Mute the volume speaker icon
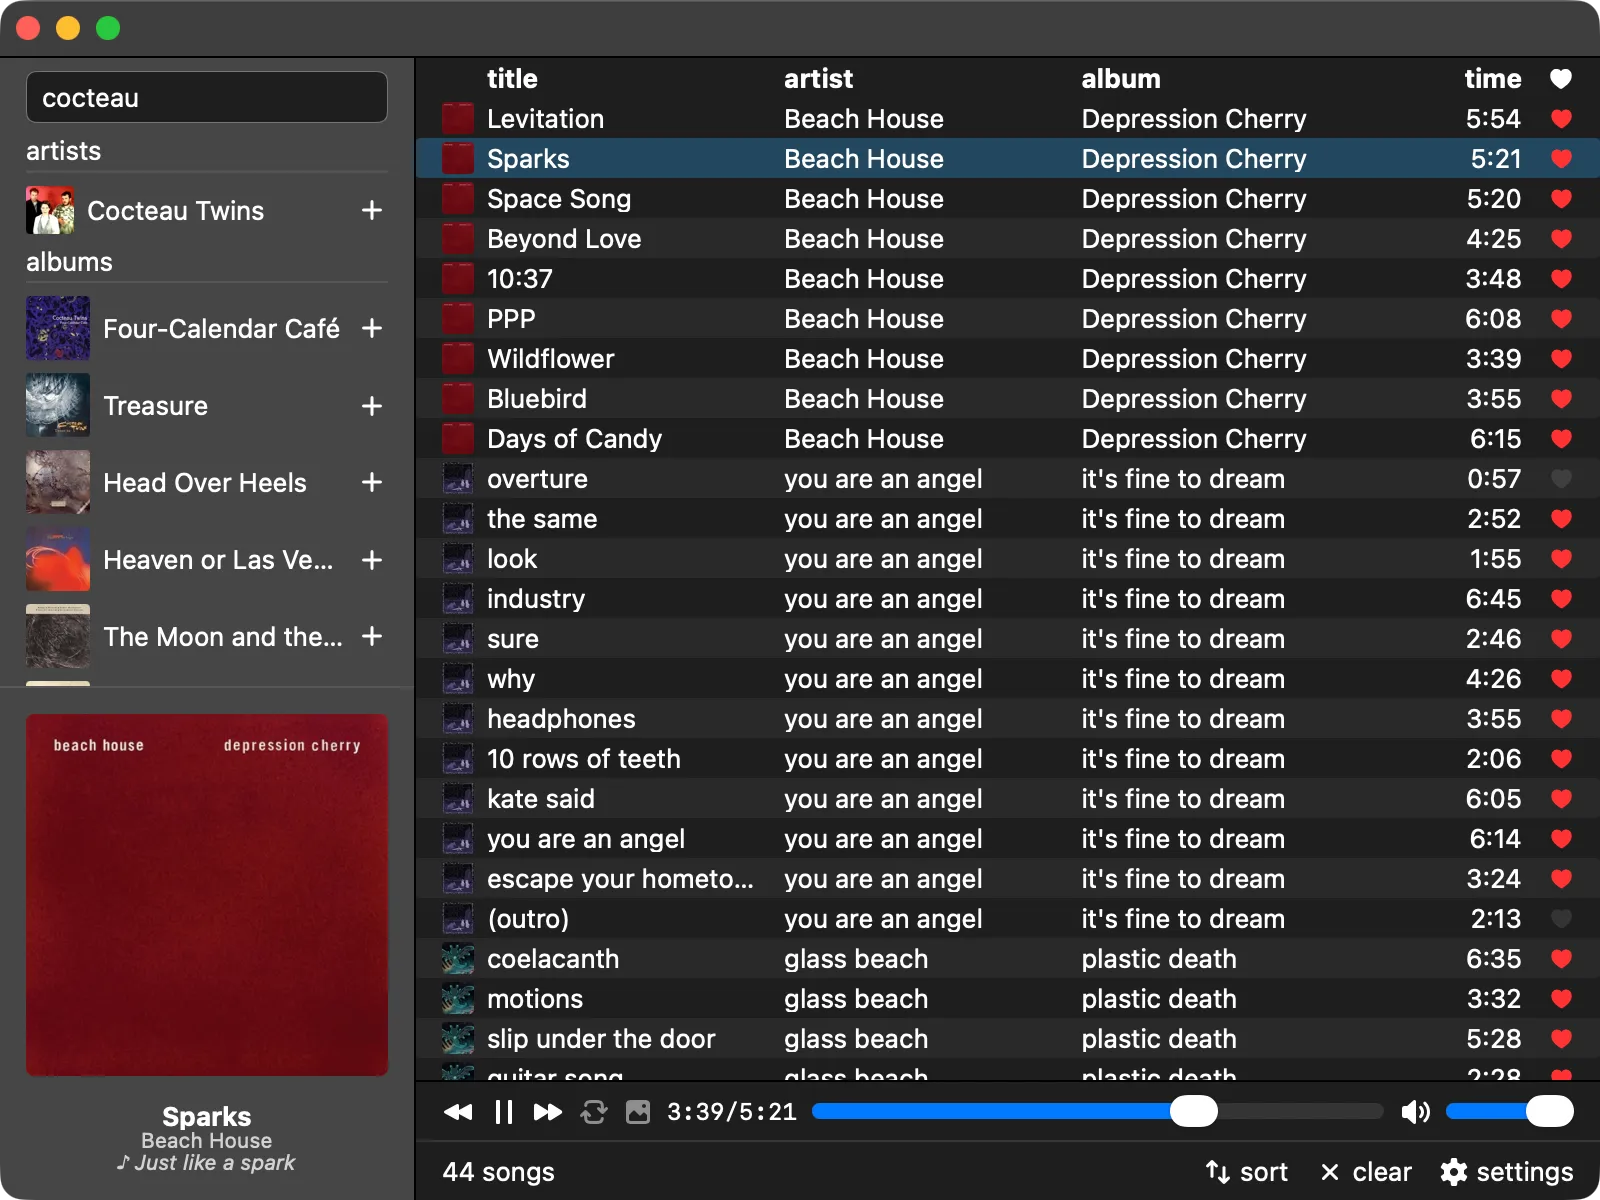1600x1200 pixels. coord(1415,1112)
